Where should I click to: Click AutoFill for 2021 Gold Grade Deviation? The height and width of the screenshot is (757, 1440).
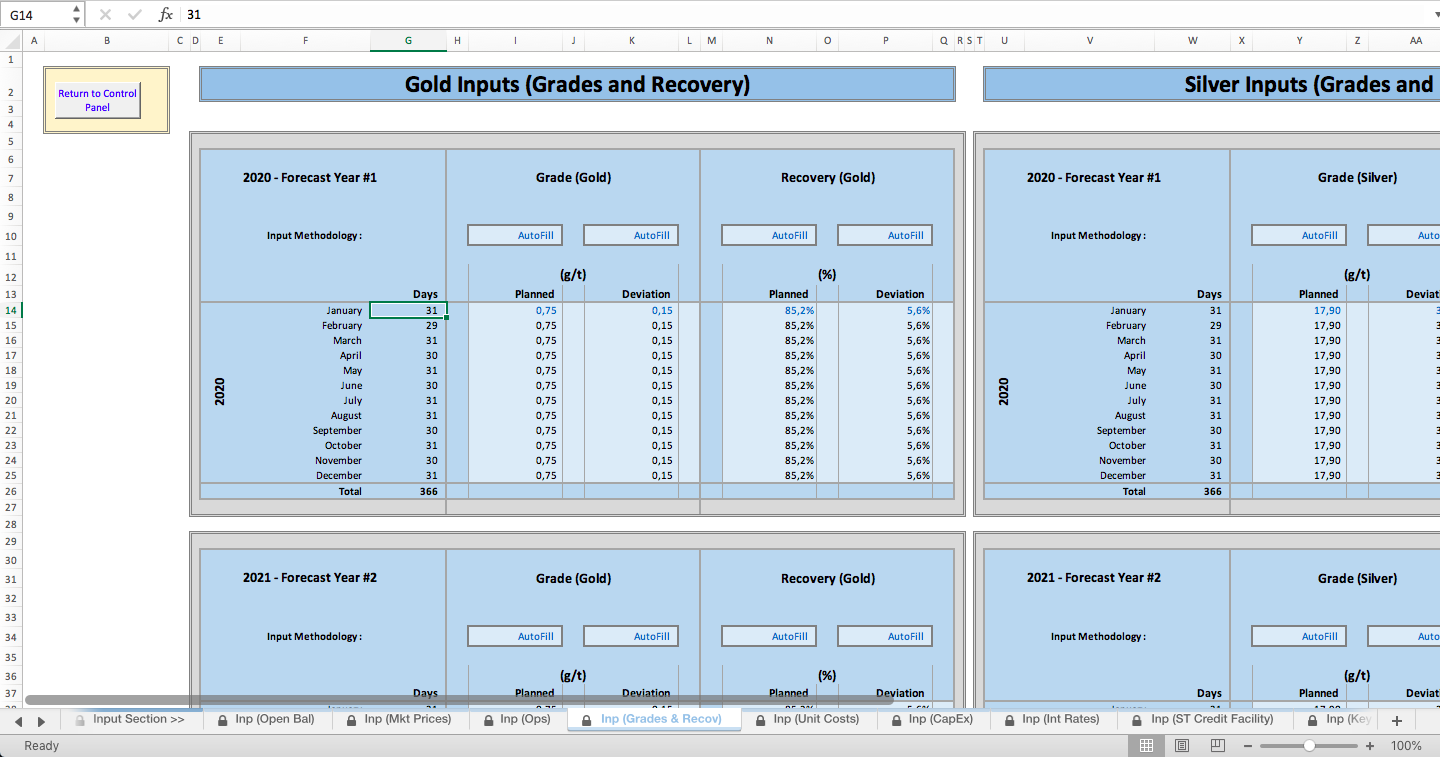[631, 636]
